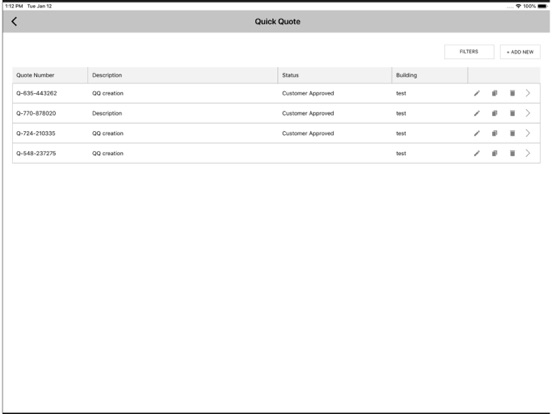
Task: Click building 'test' in row Q-724-210335
Action: [x=401, y=133]
